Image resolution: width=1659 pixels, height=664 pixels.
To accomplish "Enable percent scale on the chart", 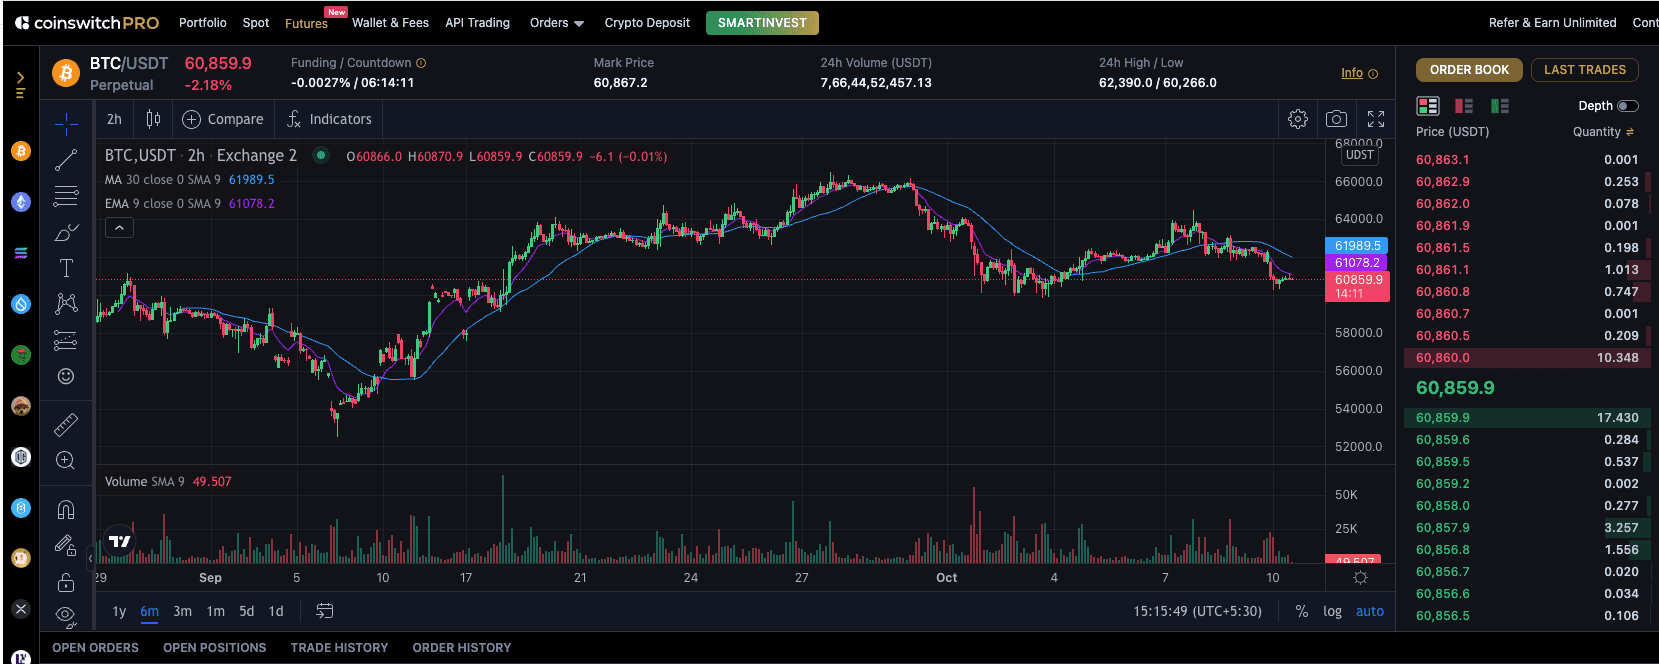I will (x=1302, y=611).
